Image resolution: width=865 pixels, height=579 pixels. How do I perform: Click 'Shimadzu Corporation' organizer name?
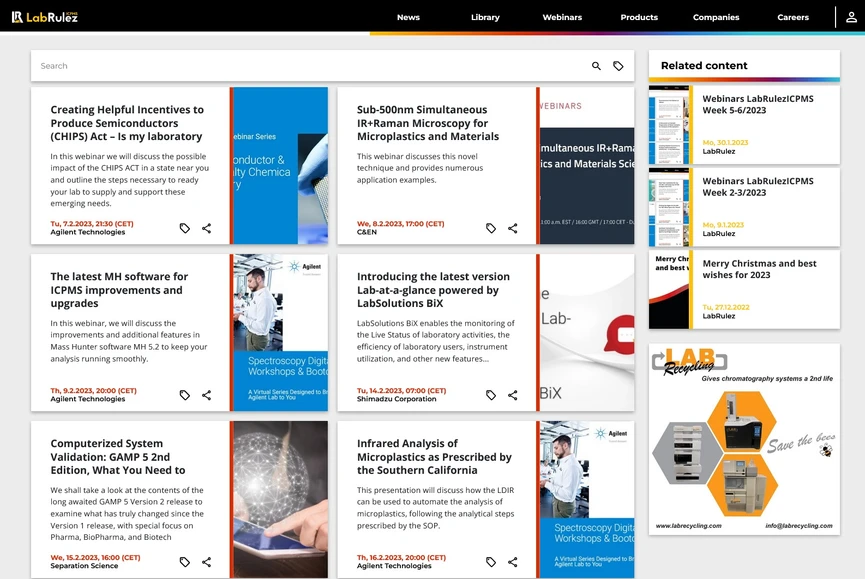pos(397,399)
